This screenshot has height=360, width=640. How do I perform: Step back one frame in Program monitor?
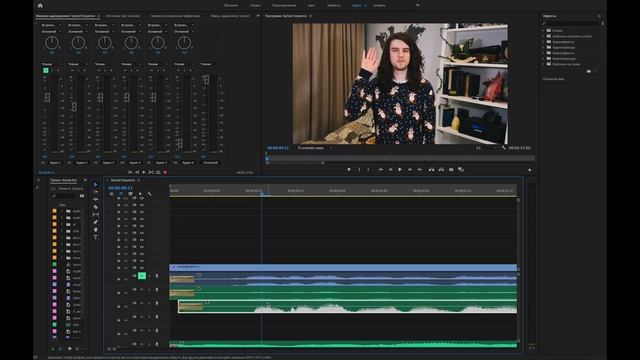coord(390,169)
